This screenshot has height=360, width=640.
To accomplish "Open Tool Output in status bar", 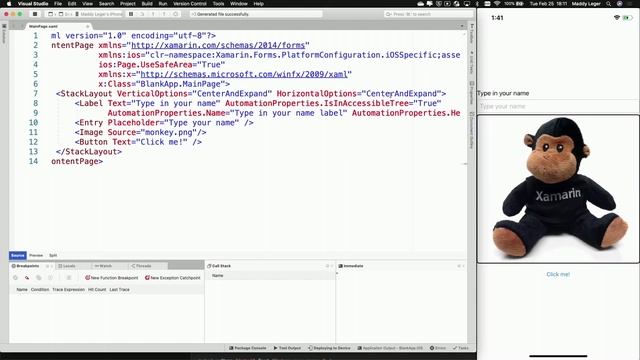I will [287, 348].
